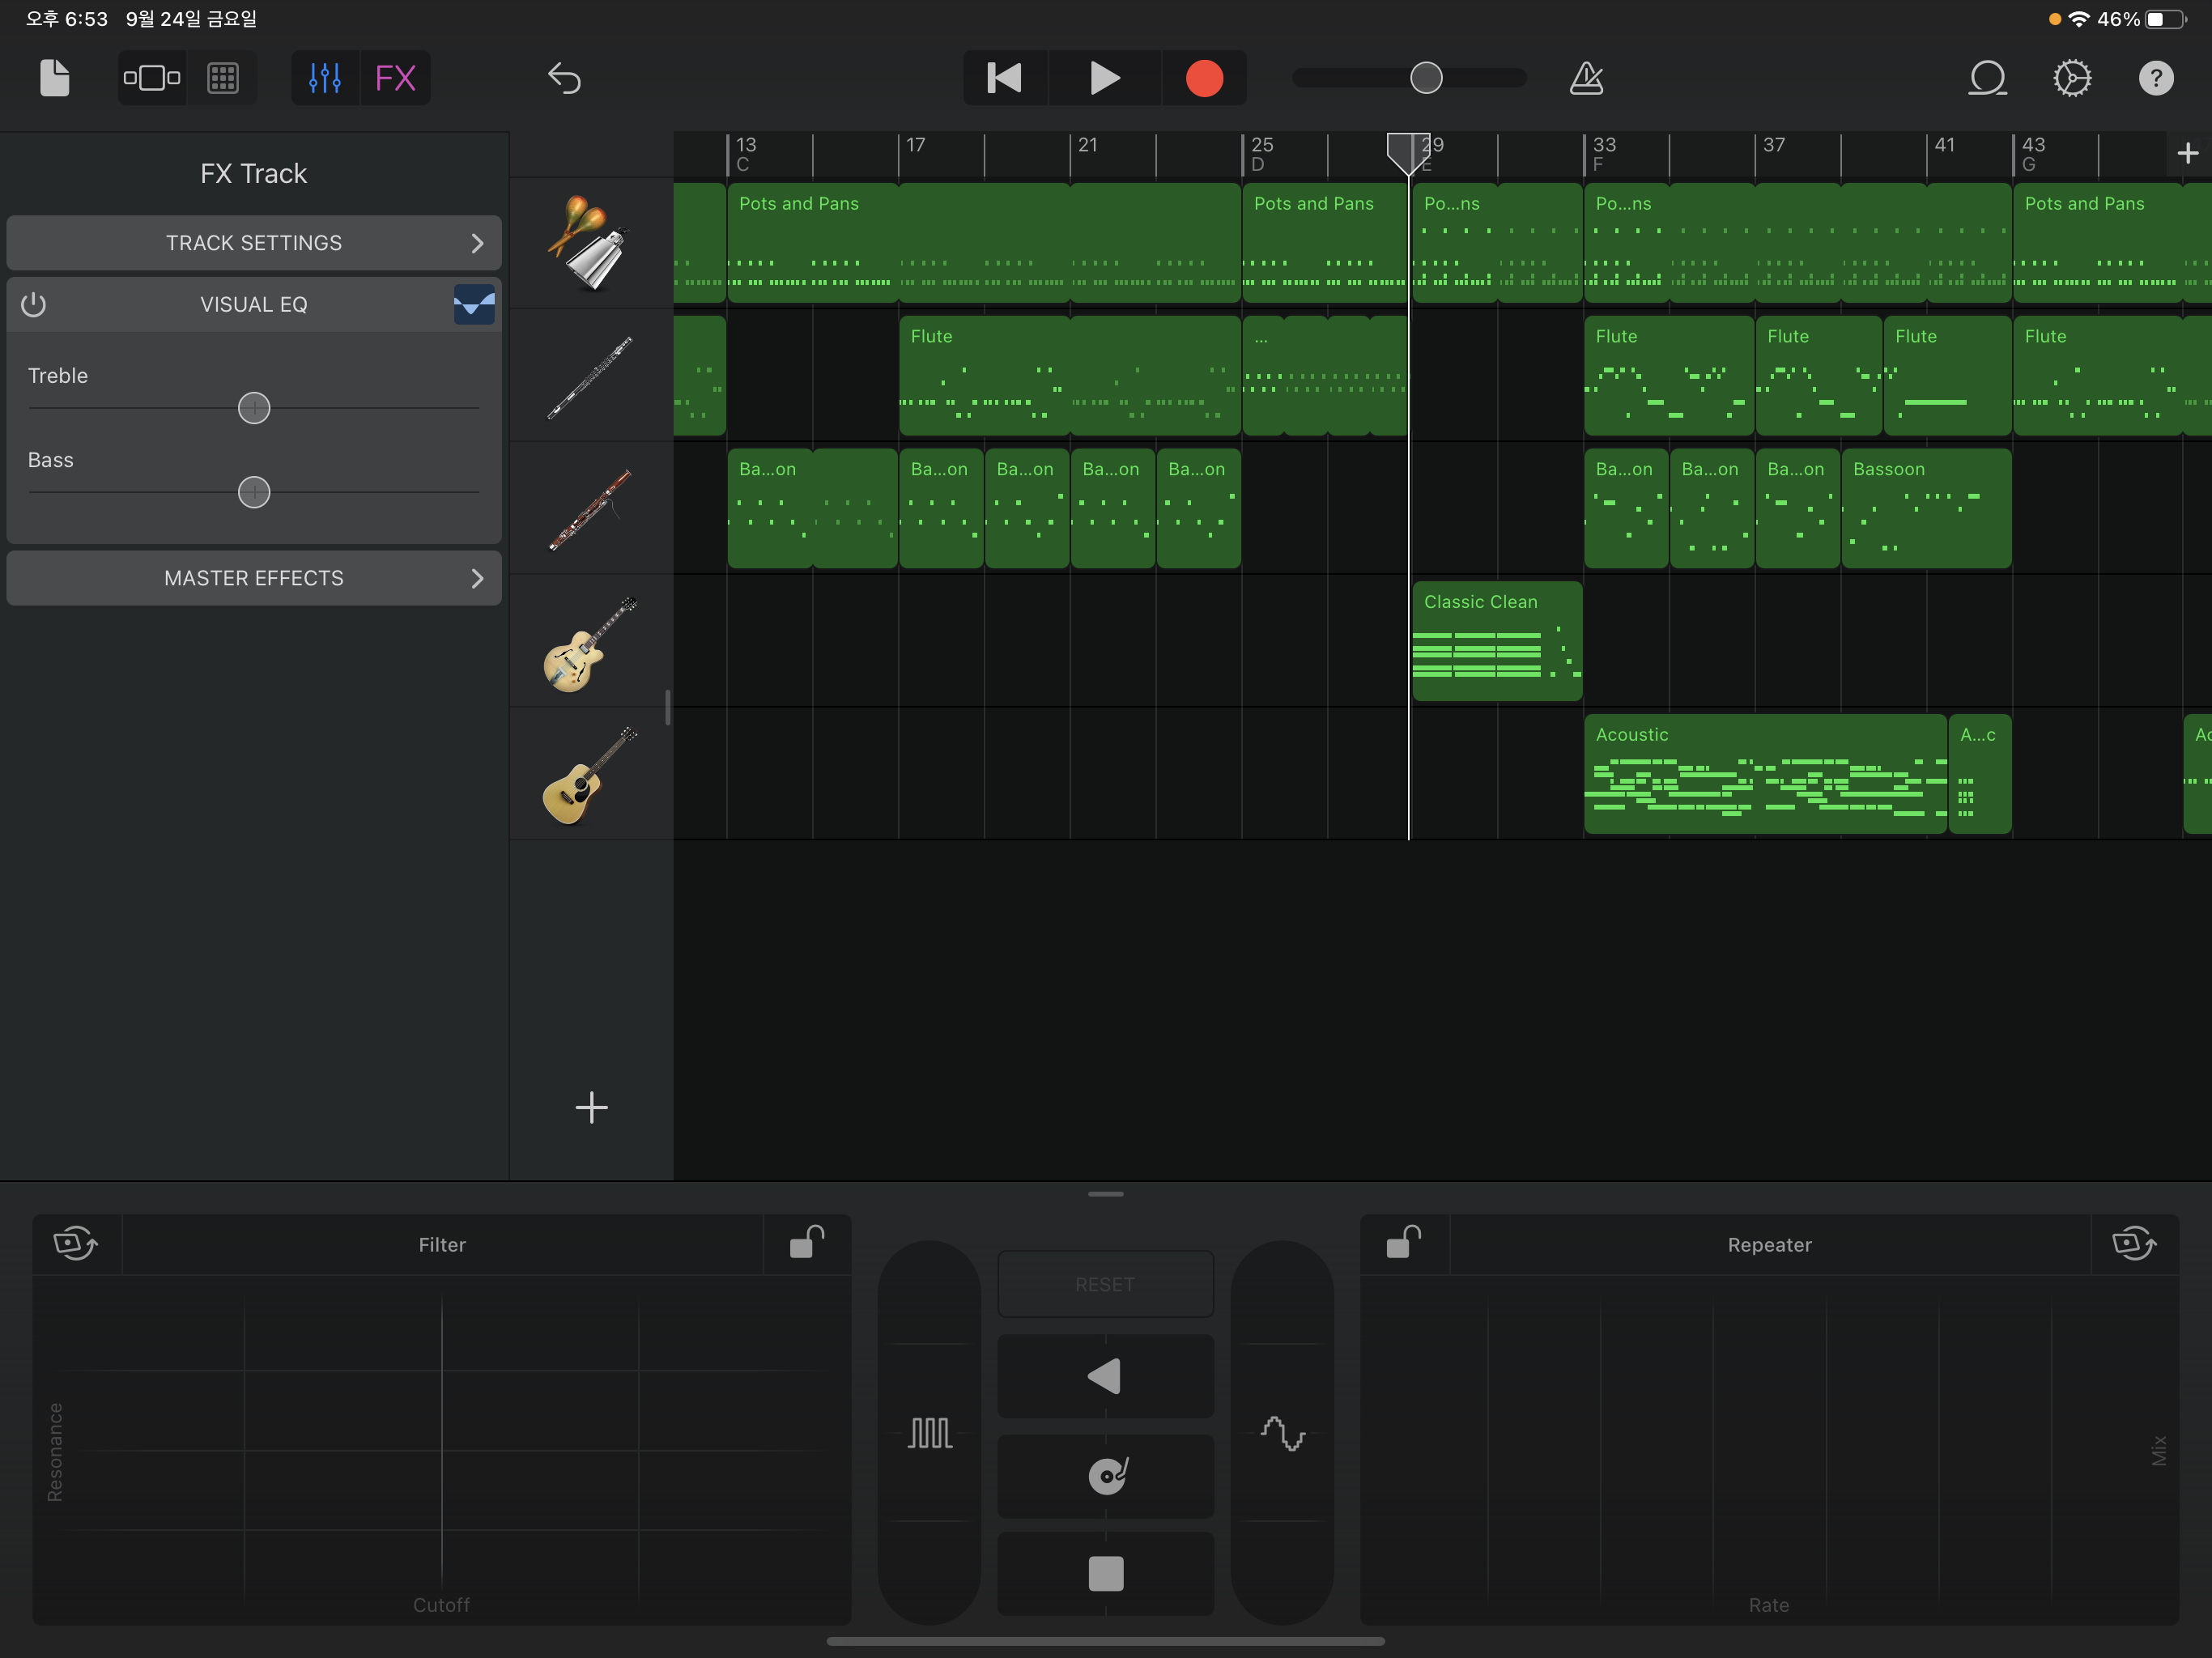2212x1658 pixels.
Task: Click the Treble slider knob
Action: [x=254, y=408]
